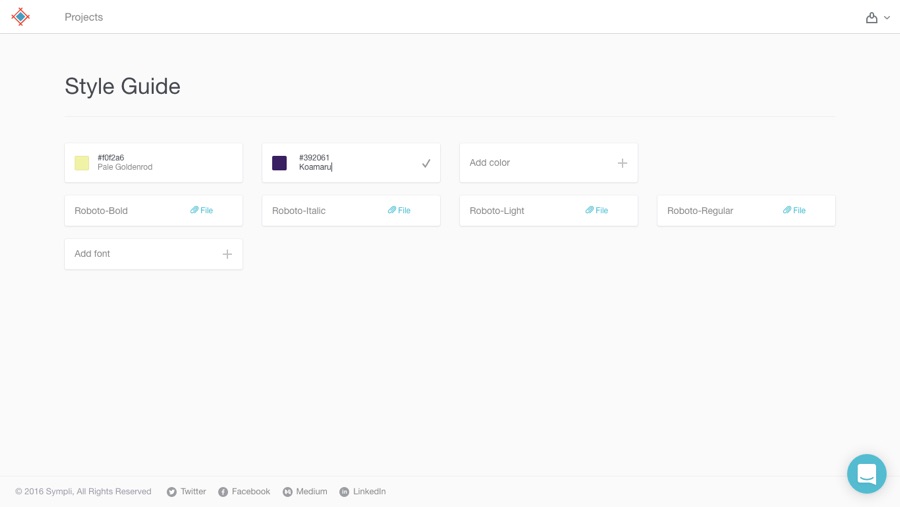Image resolution: width=900 pixels, height=507 pixels.
Task: Click the Add color card
Action: pos(548,163)
